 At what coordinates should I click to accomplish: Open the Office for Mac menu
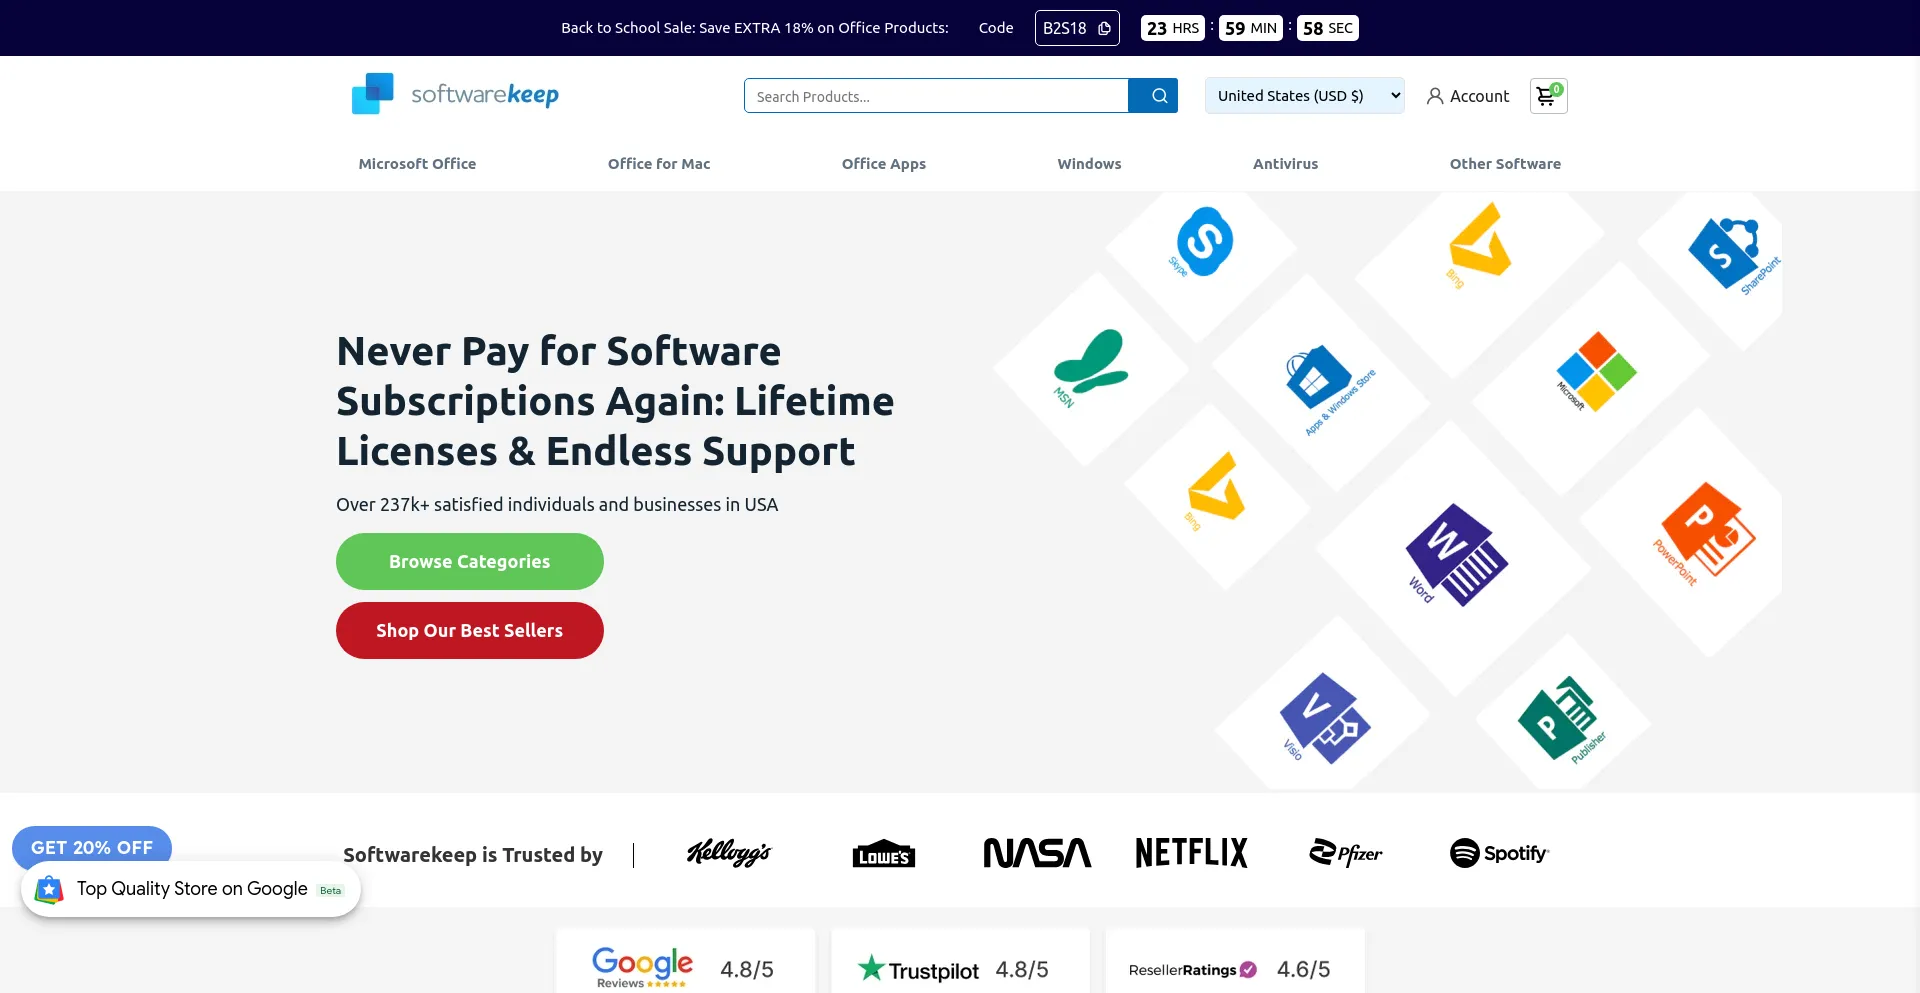[659, 164]
